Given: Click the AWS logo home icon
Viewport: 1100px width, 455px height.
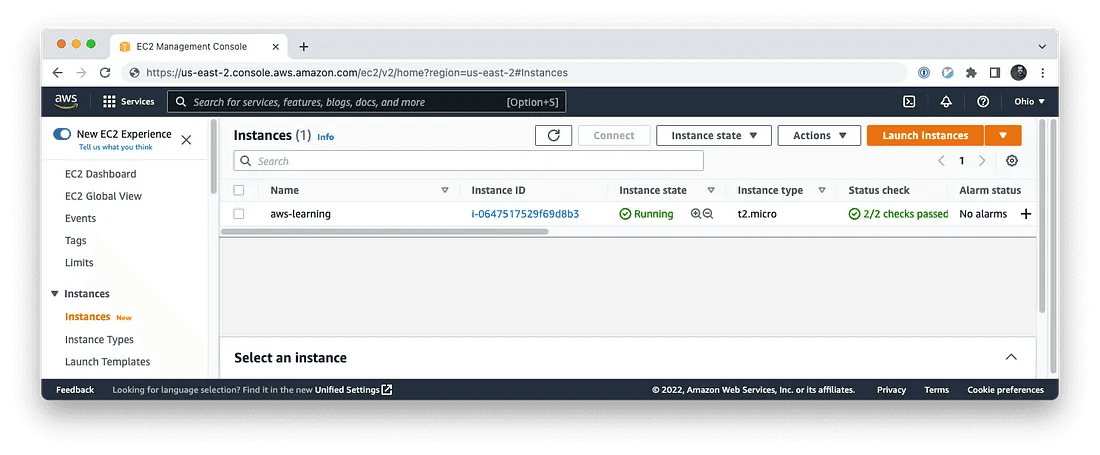Looking at the screenshot, I should coord(66,102).
